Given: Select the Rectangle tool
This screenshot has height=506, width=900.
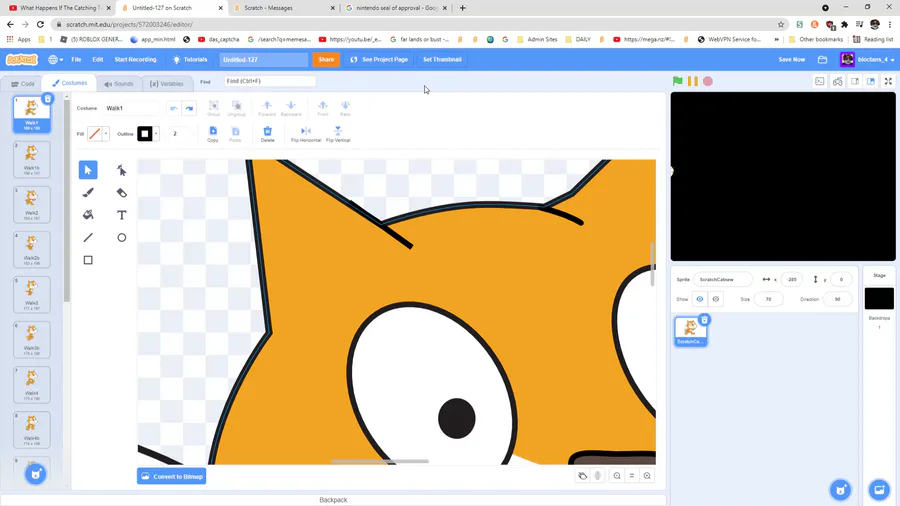Looking at the screenshot, I should [88, 260].
